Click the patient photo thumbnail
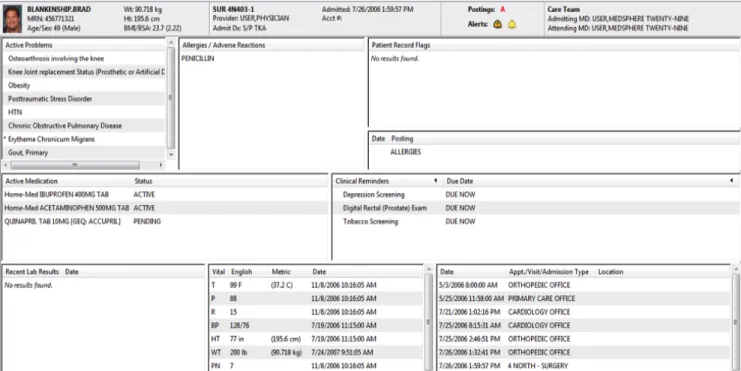 coord(12,19)
